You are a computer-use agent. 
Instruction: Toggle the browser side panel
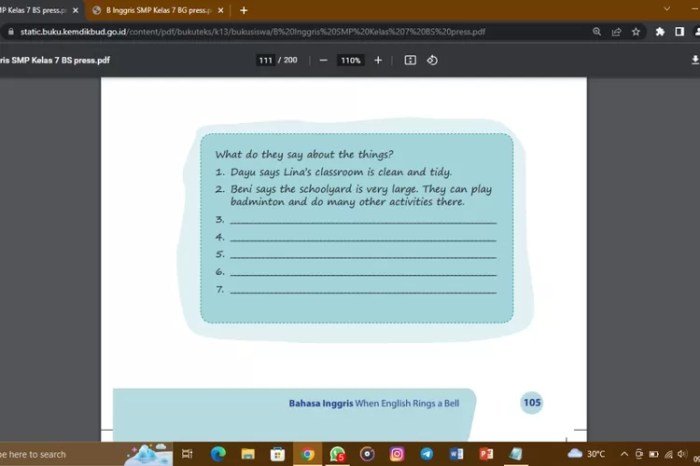(x=679, y=32)
